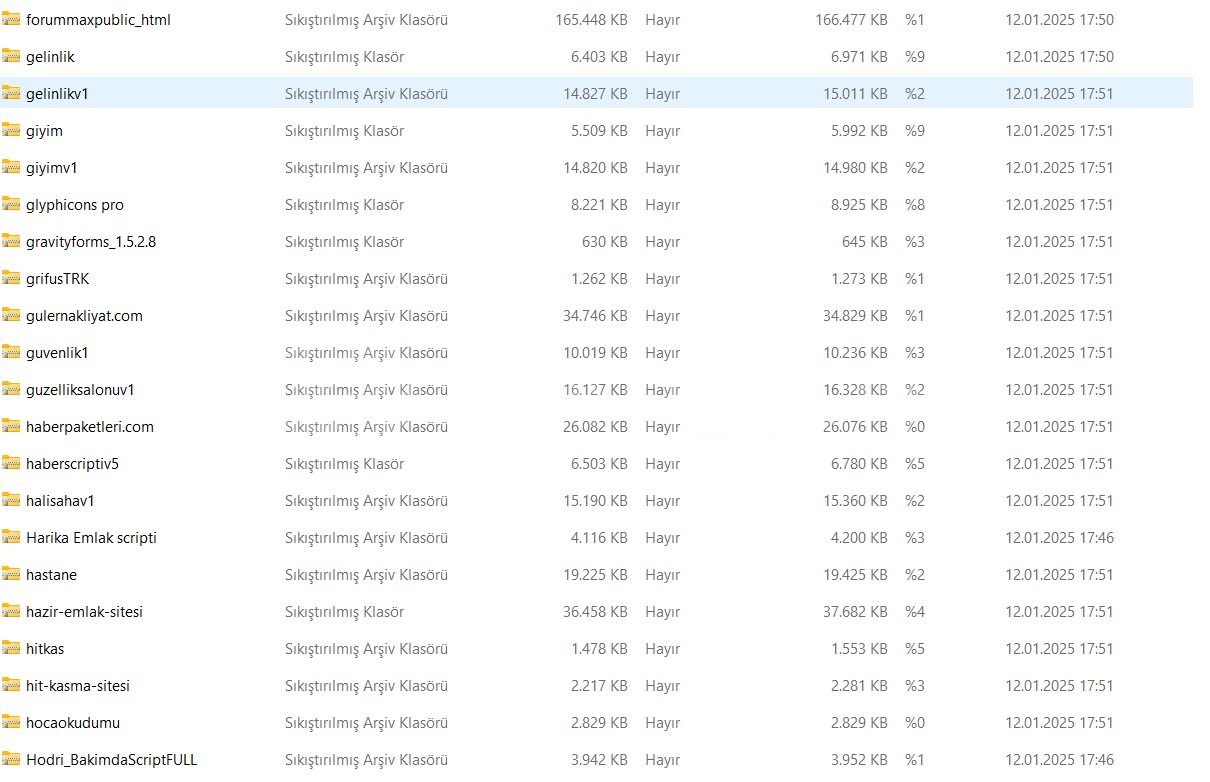Click the size value 166.477 KB
The height and width of the screenshot is (782, 1210).
pos(851,20)
